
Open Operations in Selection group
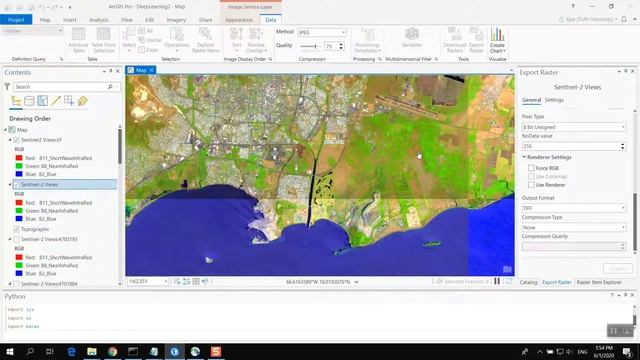(x=176, y=40)
